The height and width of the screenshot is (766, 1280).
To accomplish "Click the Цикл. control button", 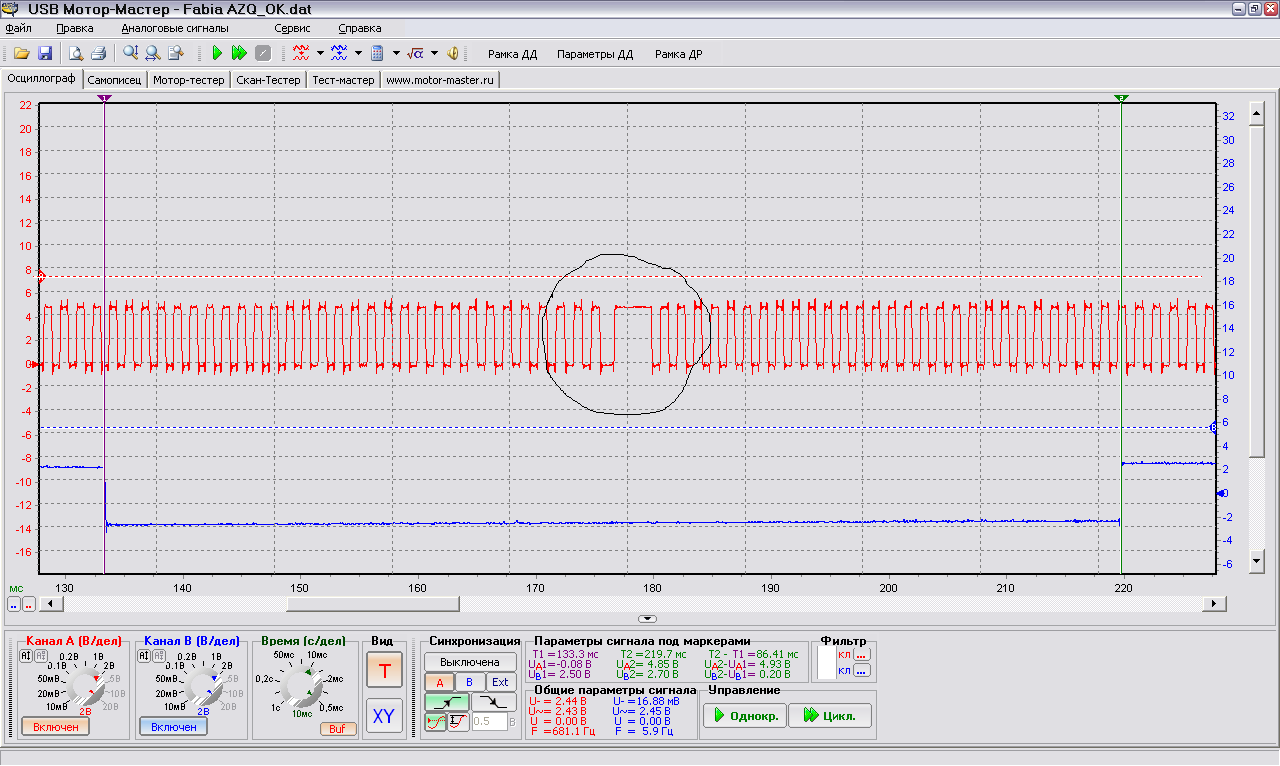I will tap(829, 716).
